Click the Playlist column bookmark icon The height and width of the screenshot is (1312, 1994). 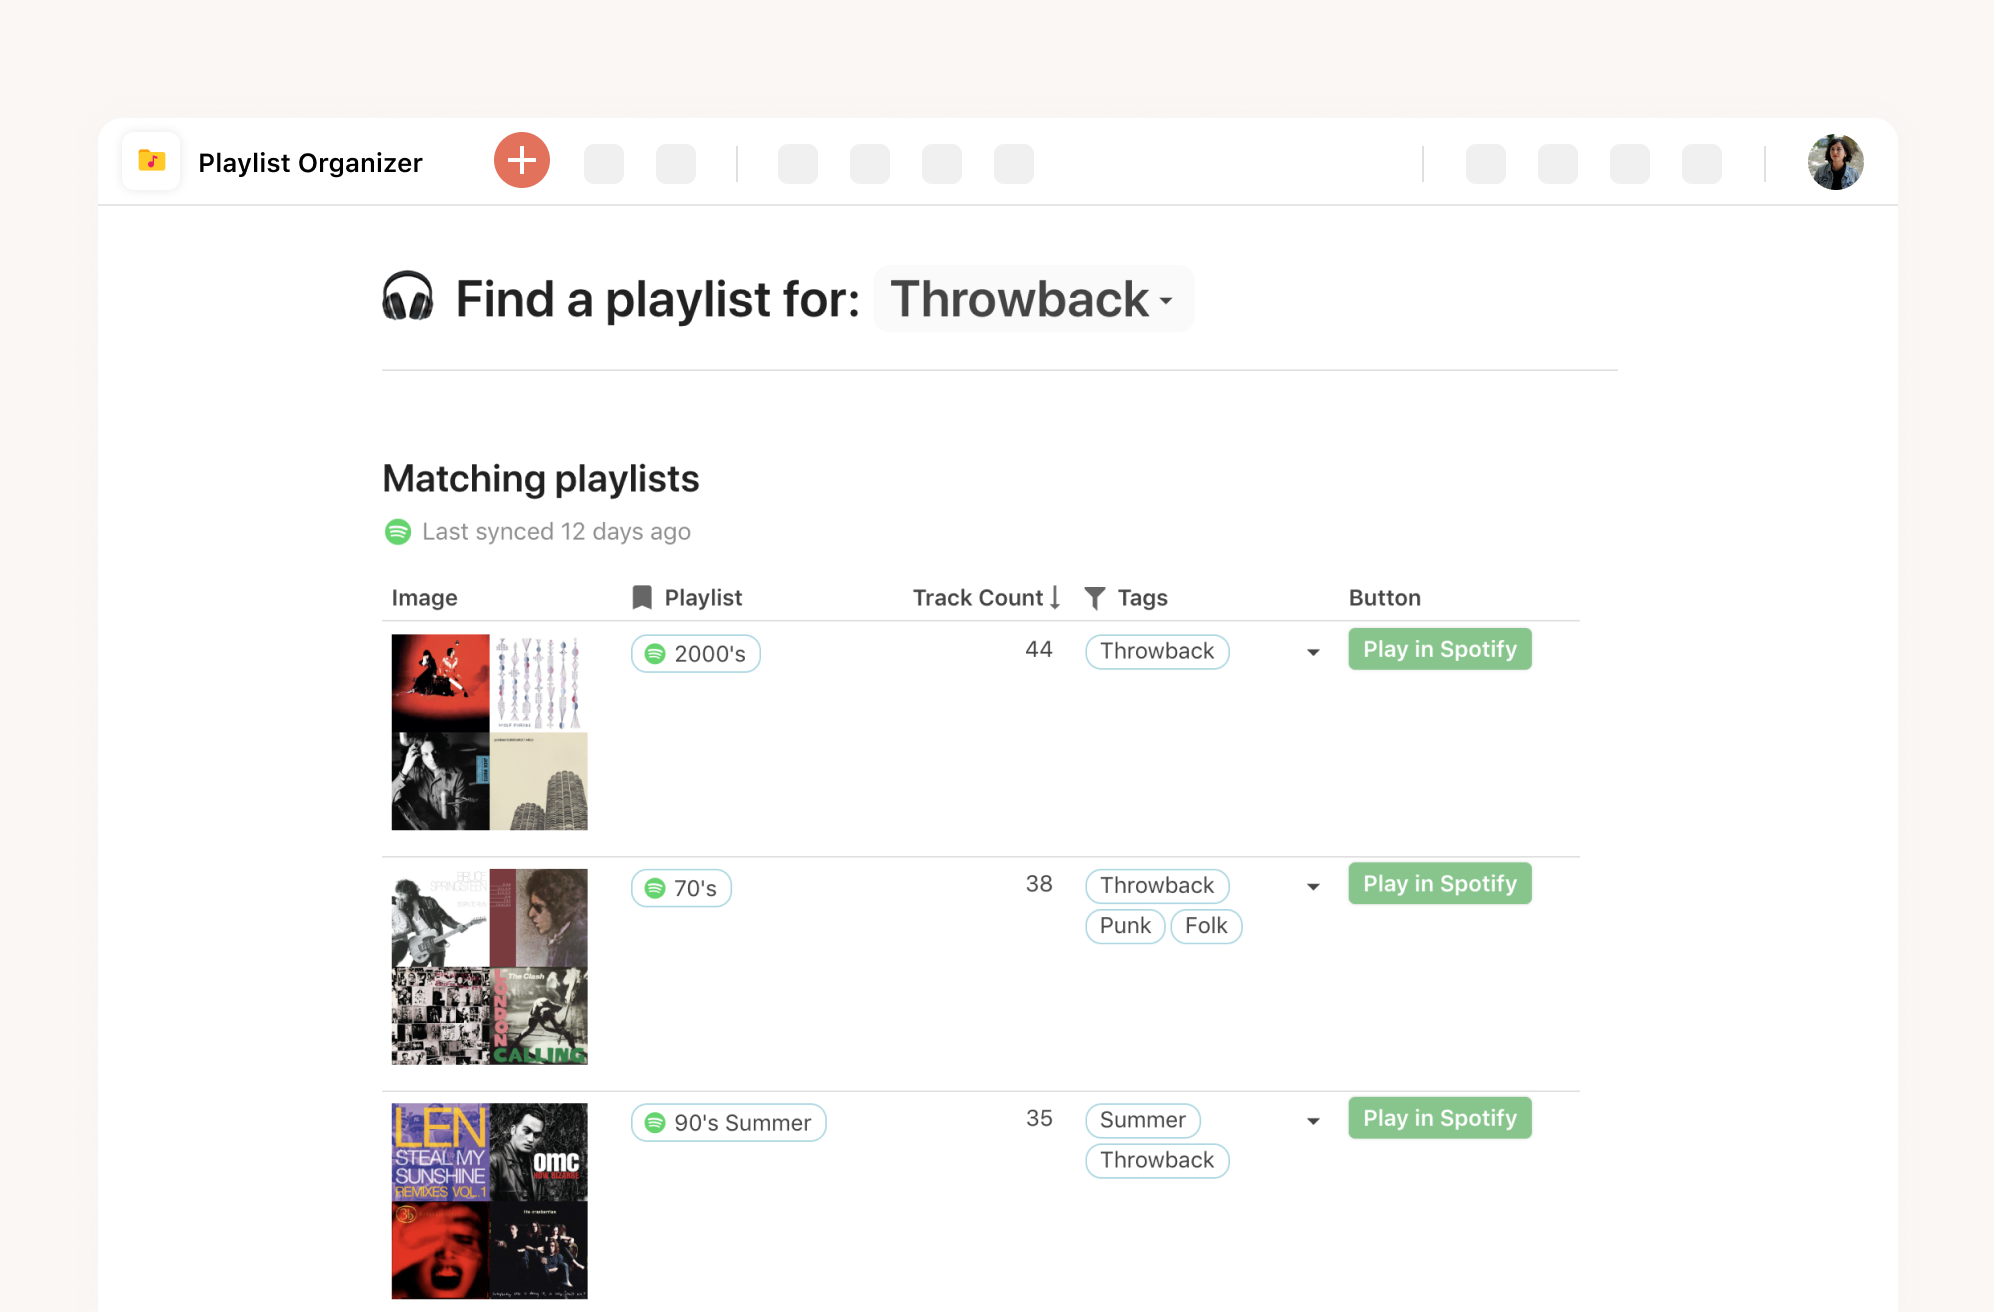(642, 598)
